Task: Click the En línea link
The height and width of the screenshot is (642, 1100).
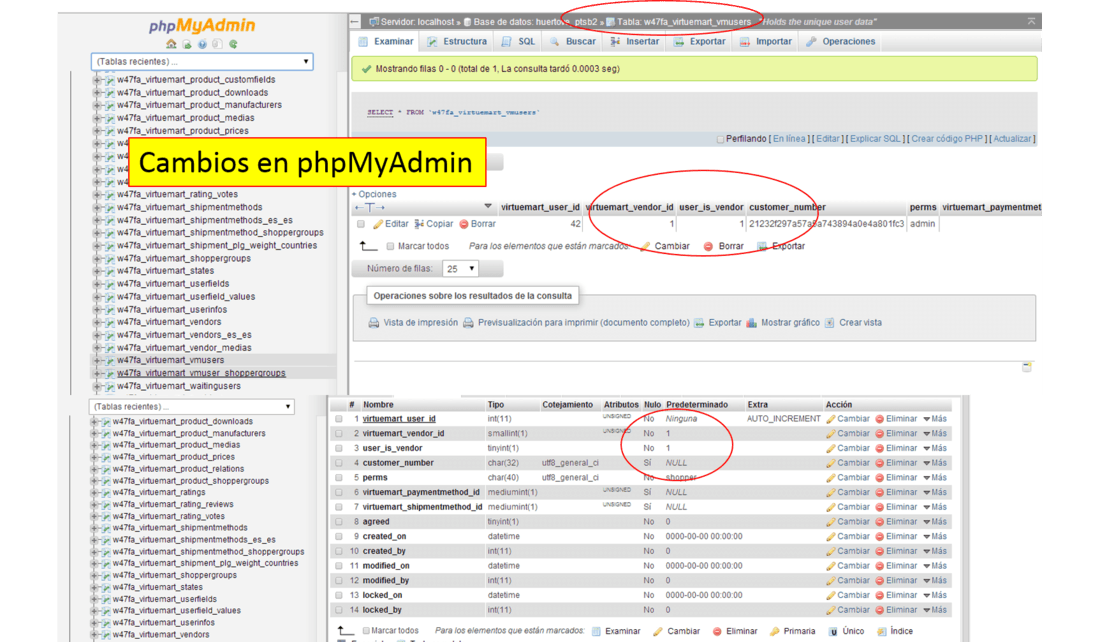Action: pos(789,139)
